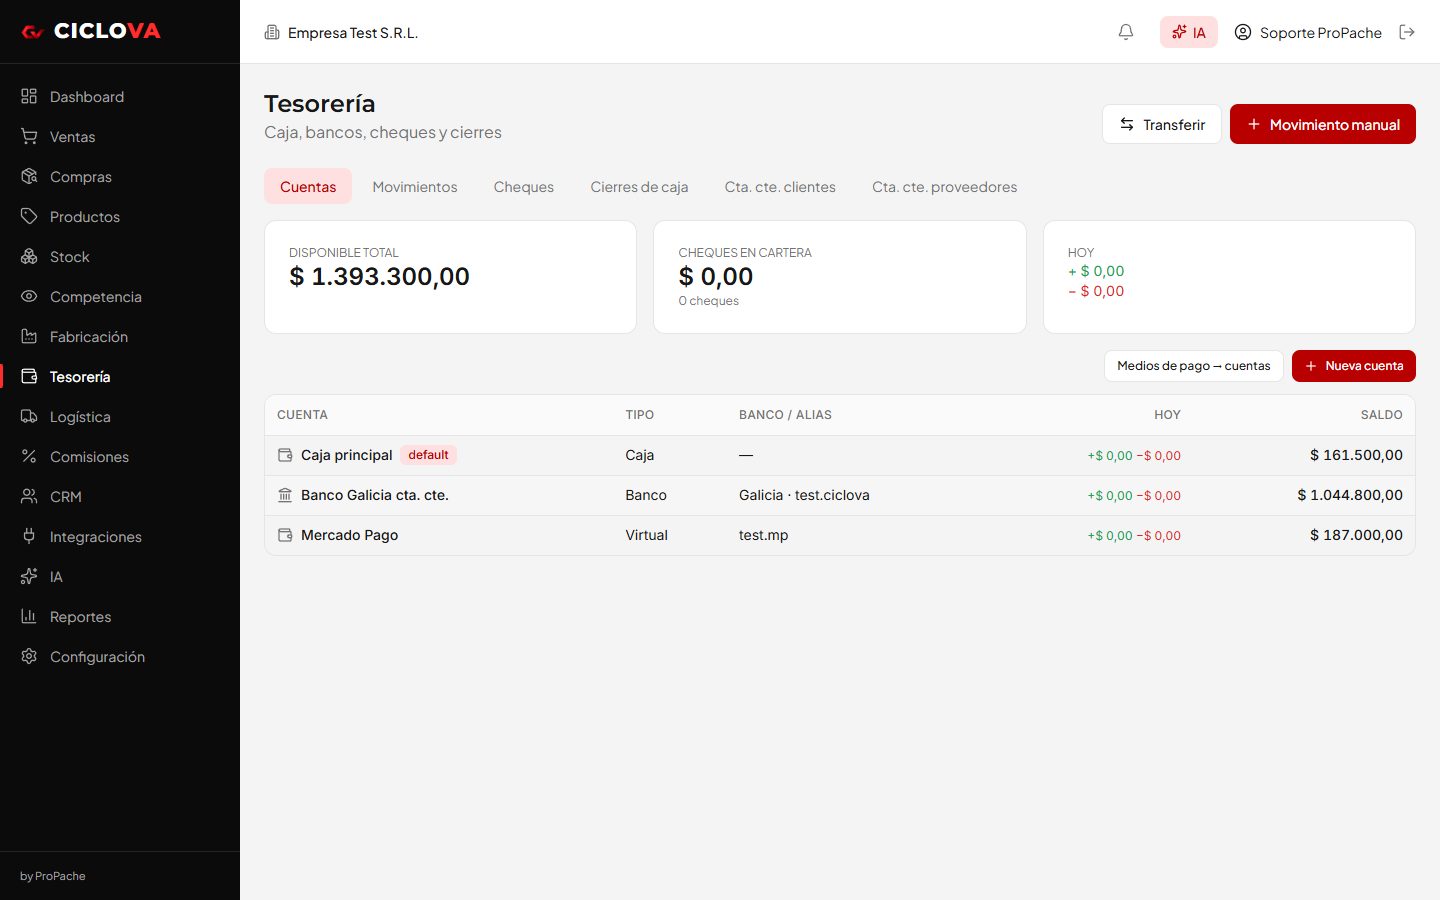Click the SALDO column header
Screen dimensions: 1440x900
point(1381,415)
